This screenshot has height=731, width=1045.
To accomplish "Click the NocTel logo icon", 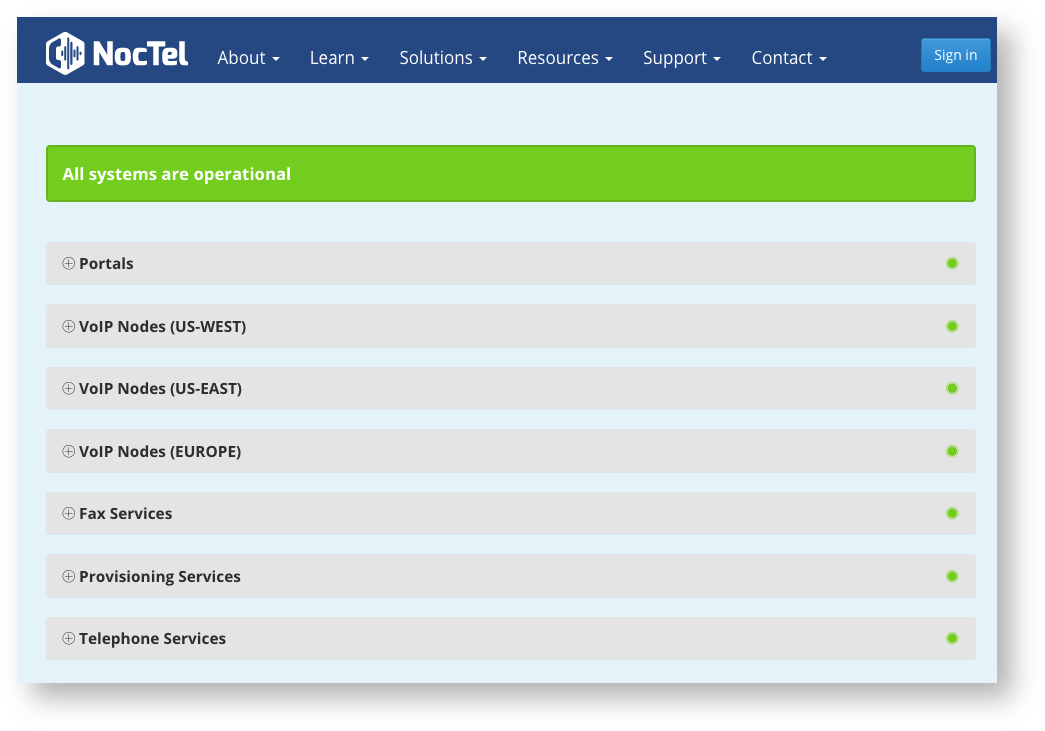I will 66,54.
